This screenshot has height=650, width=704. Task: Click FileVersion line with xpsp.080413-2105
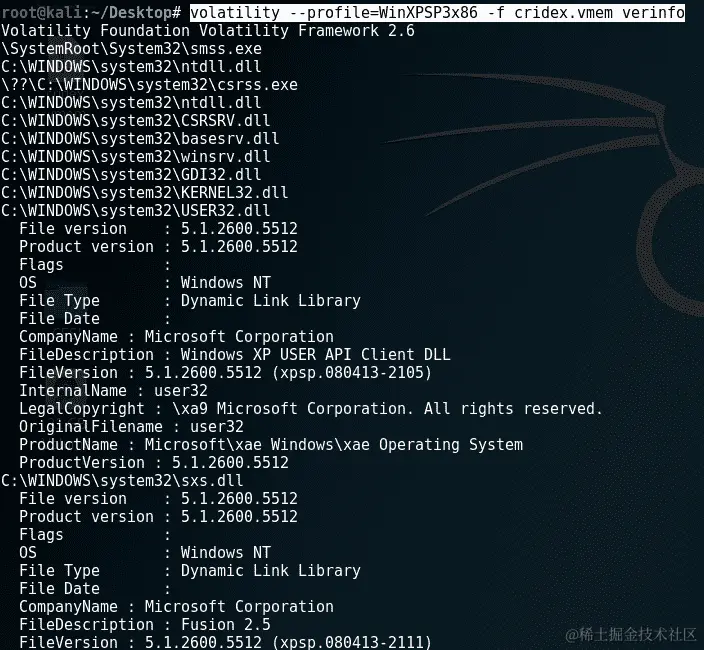(x=225, y=372)
